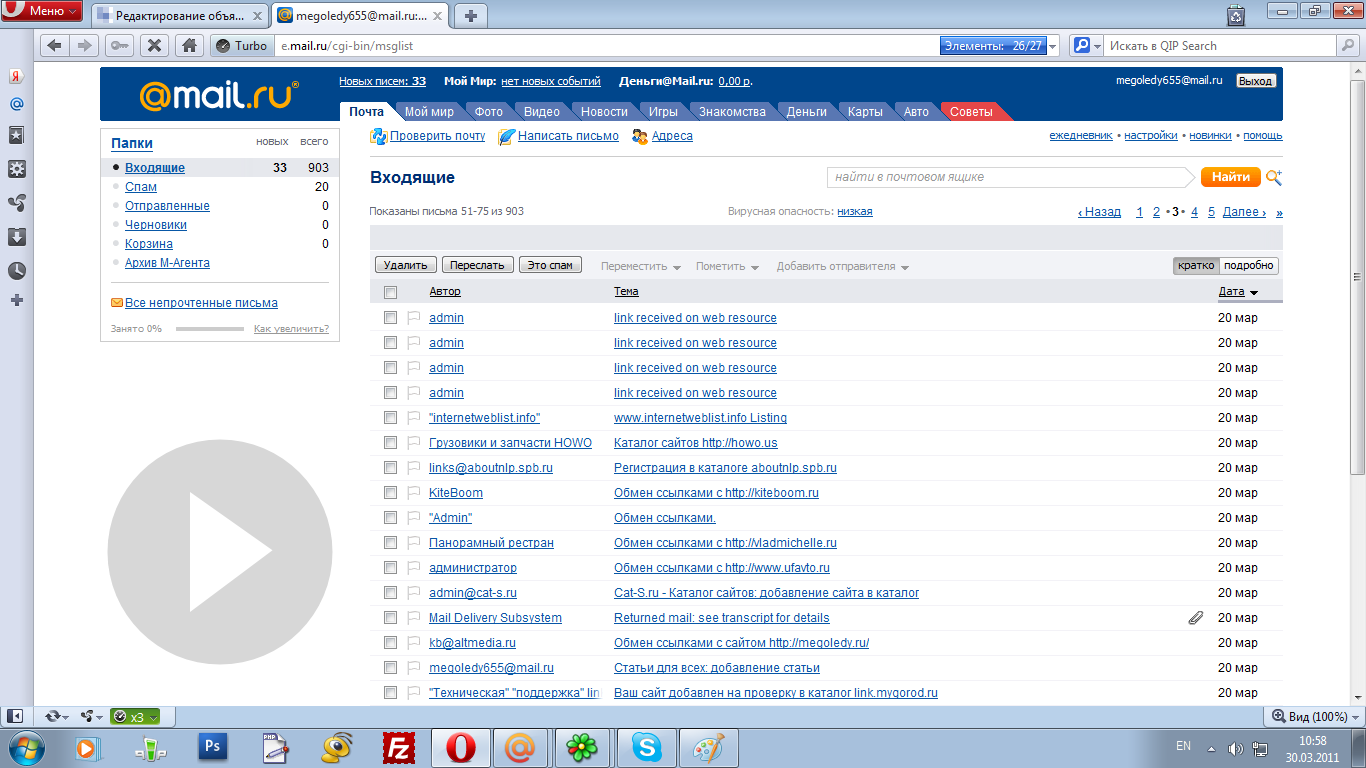Expand the Переместить dropdown
Screen dimensions: 1366x768
(640, 267)
